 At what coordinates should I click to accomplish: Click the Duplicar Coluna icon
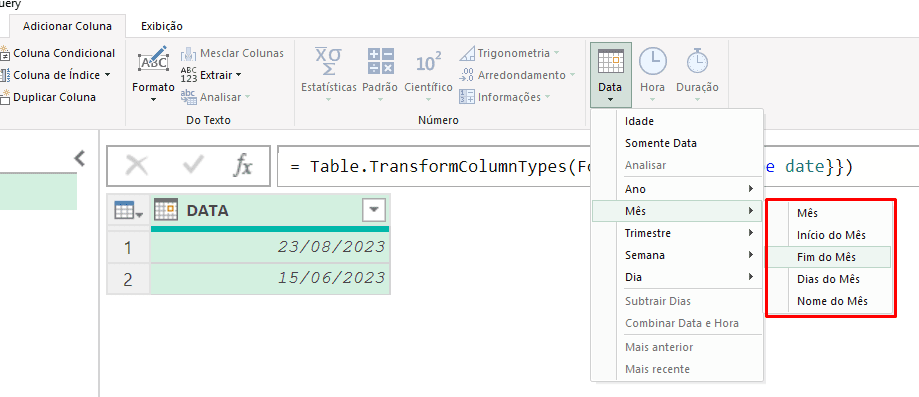point(5,97)
